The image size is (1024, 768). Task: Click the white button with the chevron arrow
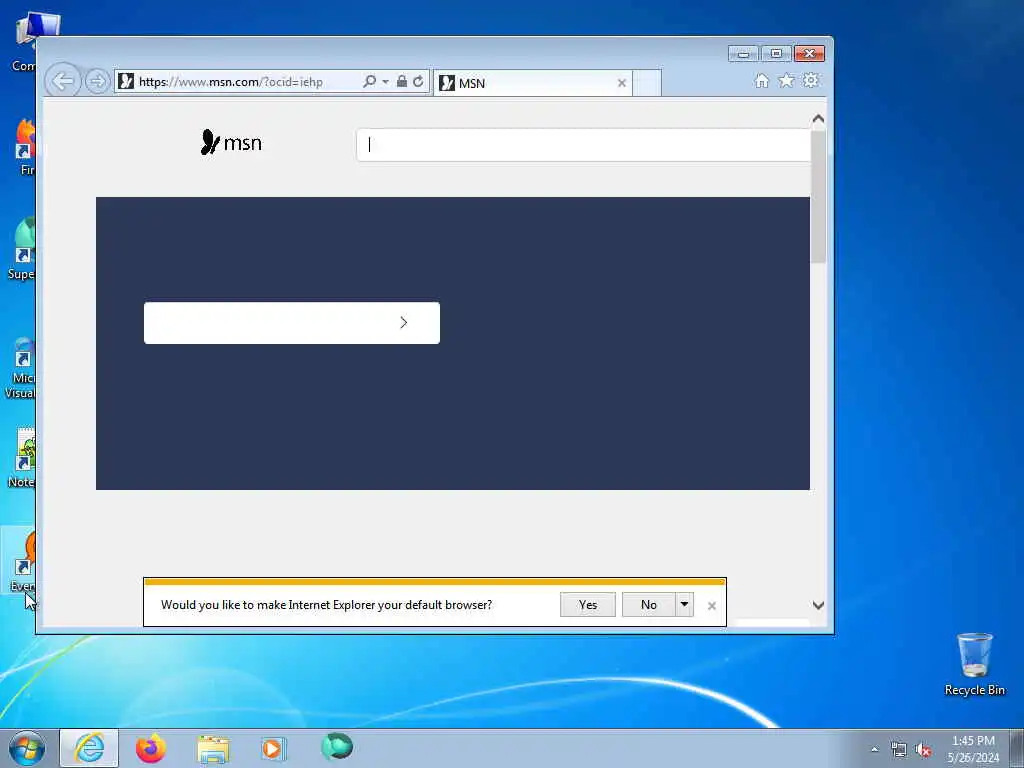pyautogui.click(x=292, y=323)
